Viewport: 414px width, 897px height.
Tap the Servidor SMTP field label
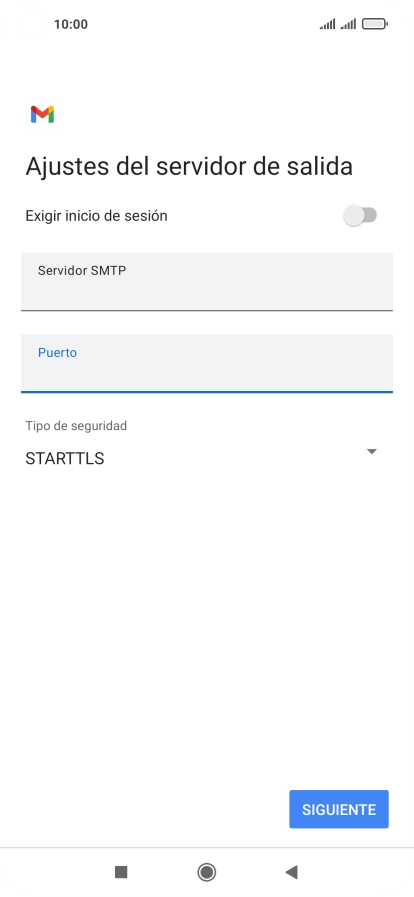[82, 271]
